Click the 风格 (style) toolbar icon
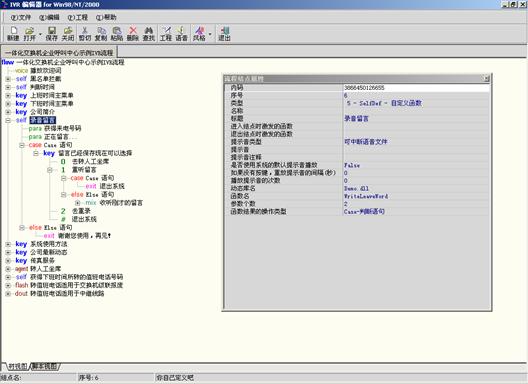The width and height of the screenshot is (528, 384). (x=199, y=34)
